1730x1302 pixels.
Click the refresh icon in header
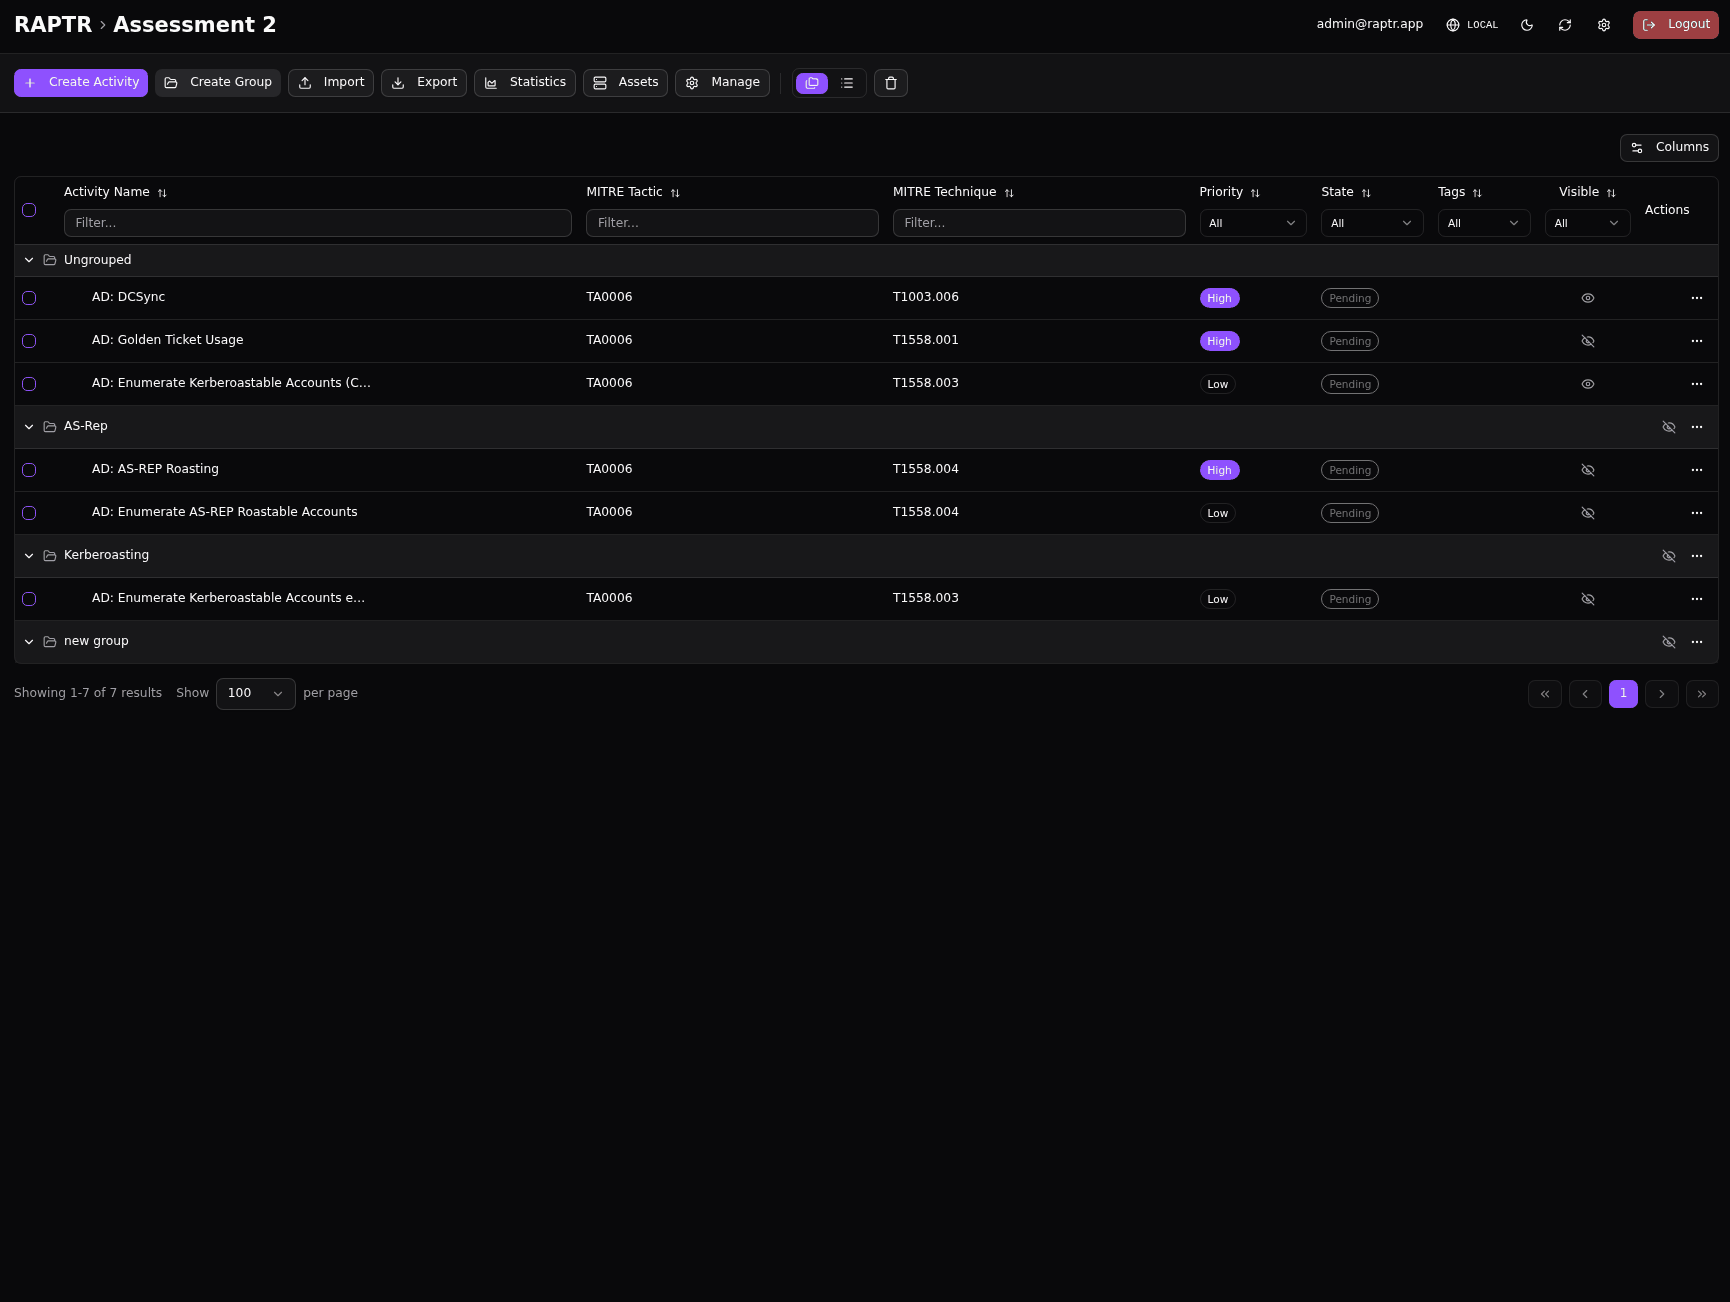(x=1565, y=25)
